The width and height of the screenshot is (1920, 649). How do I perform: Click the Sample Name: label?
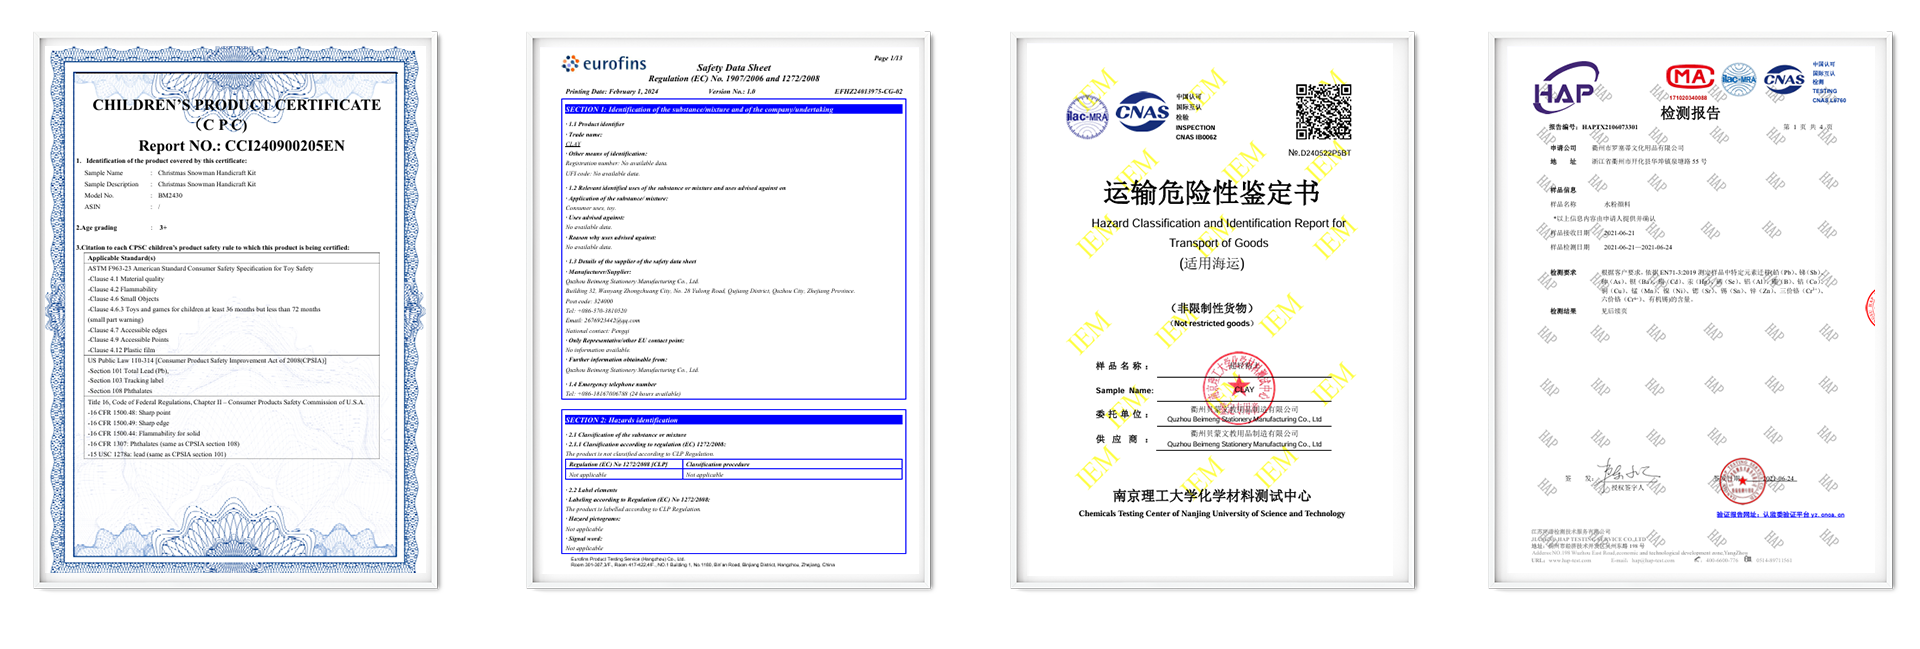1124,391
